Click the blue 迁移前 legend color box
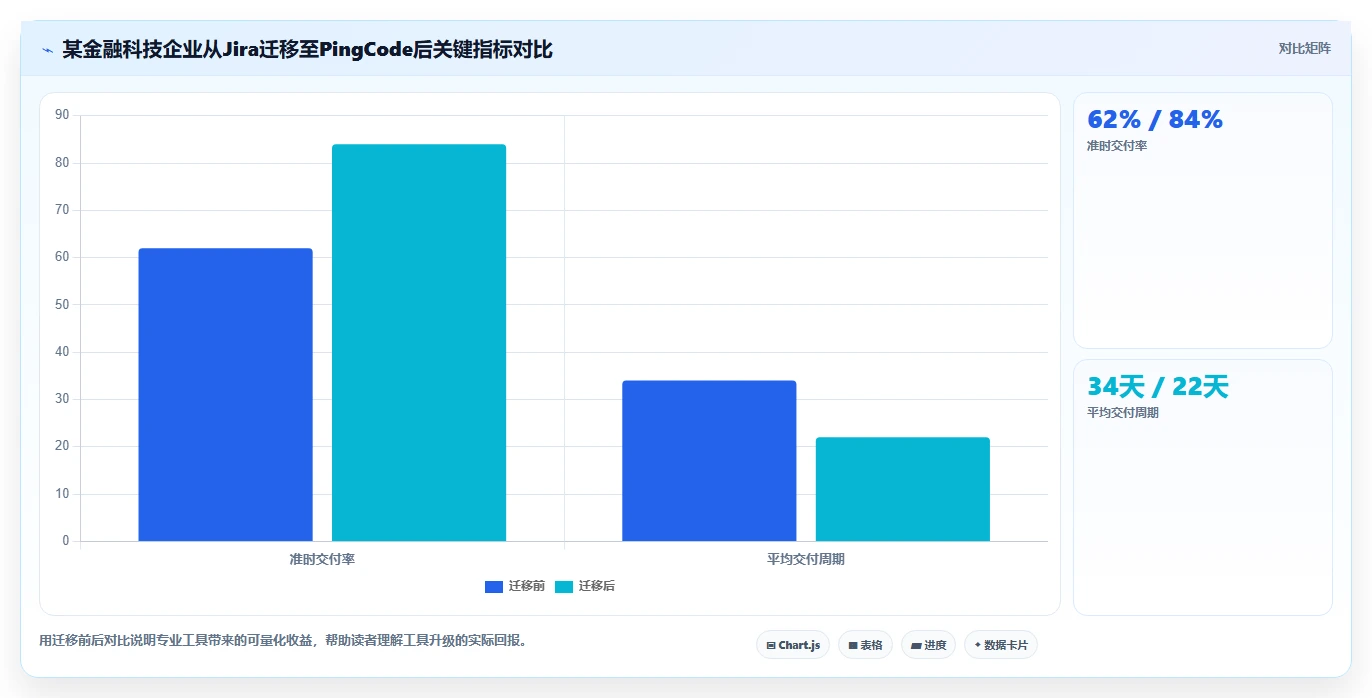Screen dimensions: 1372x698 494,587
